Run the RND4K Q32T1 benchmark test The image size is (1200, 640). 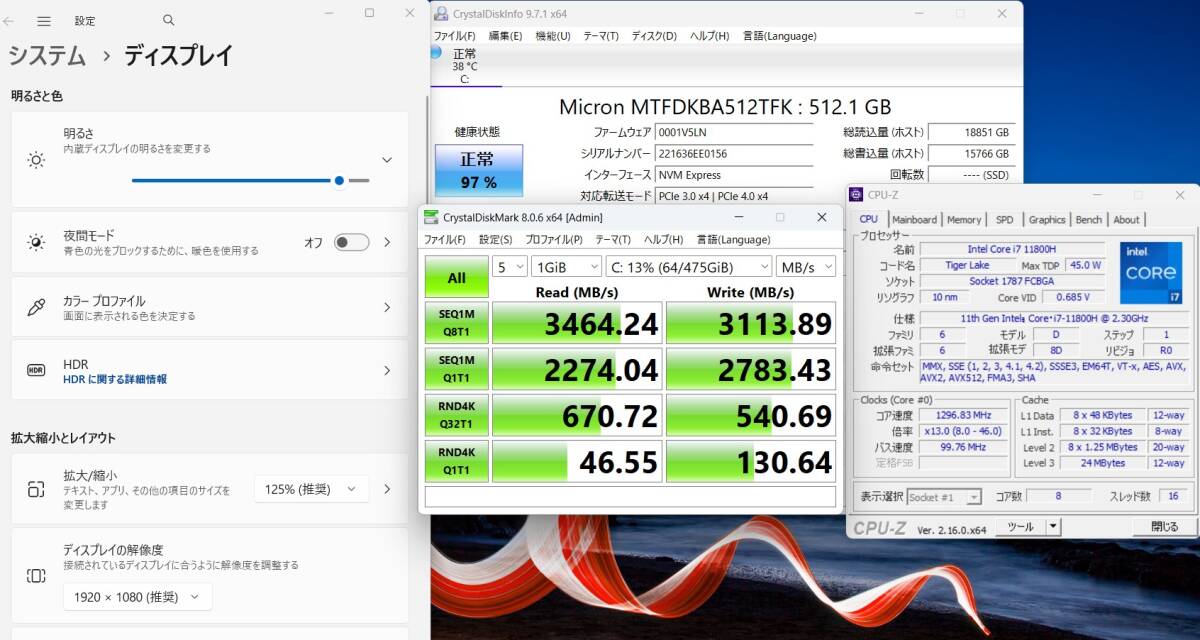click(x=456, y=414)
